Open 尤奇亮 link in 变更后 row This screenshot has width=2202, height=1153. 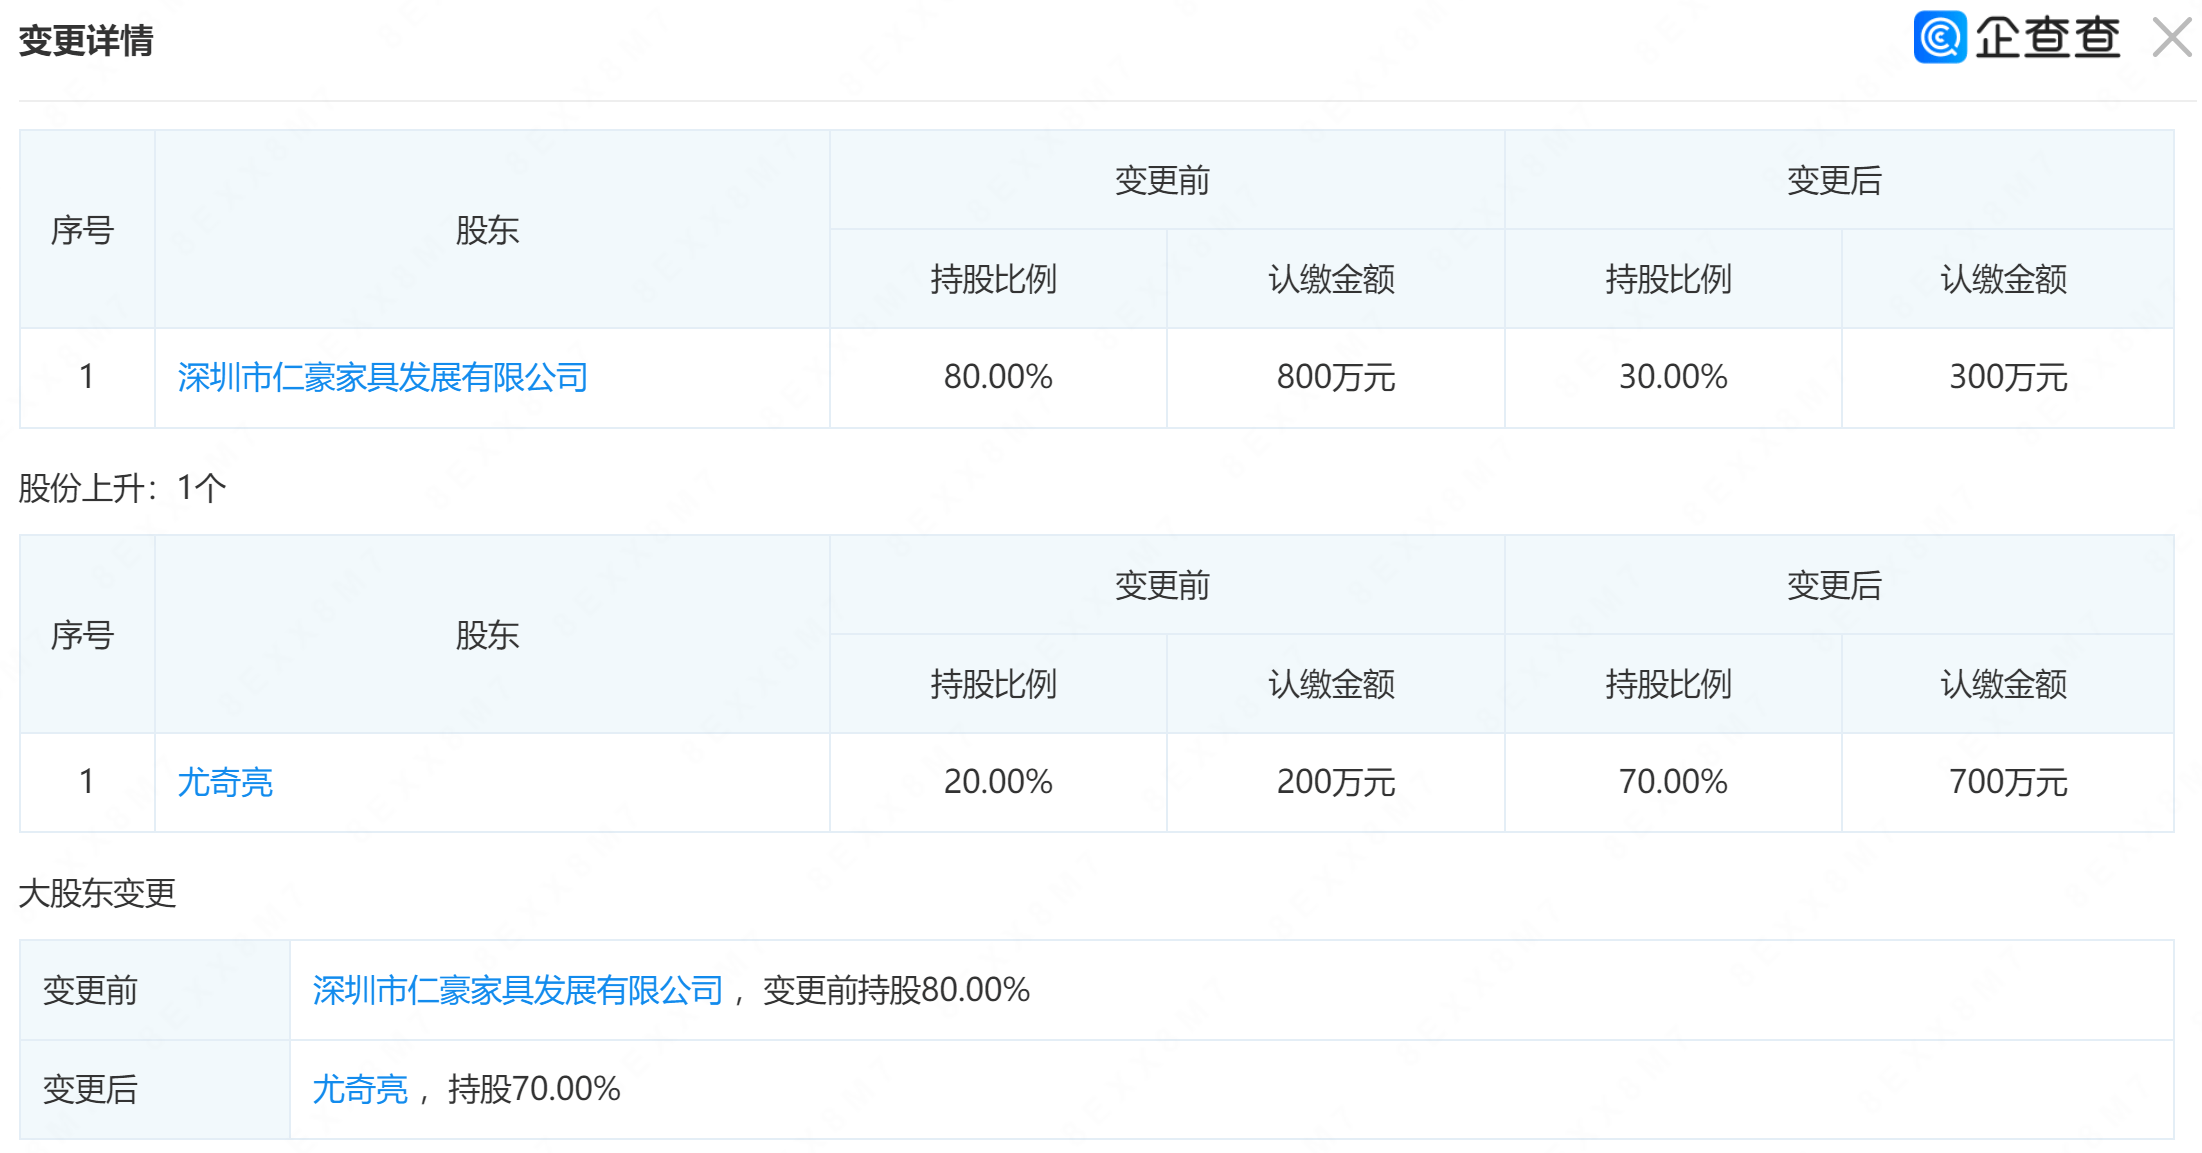click(360, 1089)
